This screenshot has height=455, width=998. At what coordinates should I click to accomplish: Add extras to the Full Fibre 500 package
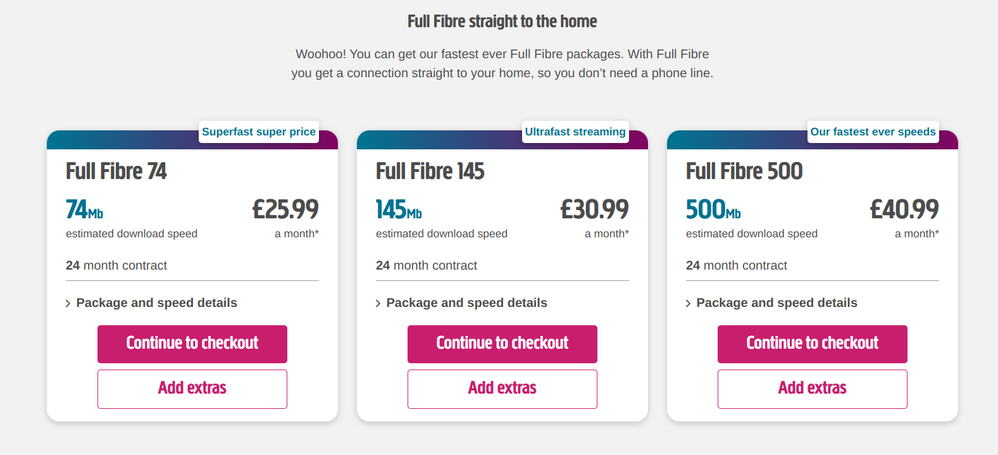[812, 388]
